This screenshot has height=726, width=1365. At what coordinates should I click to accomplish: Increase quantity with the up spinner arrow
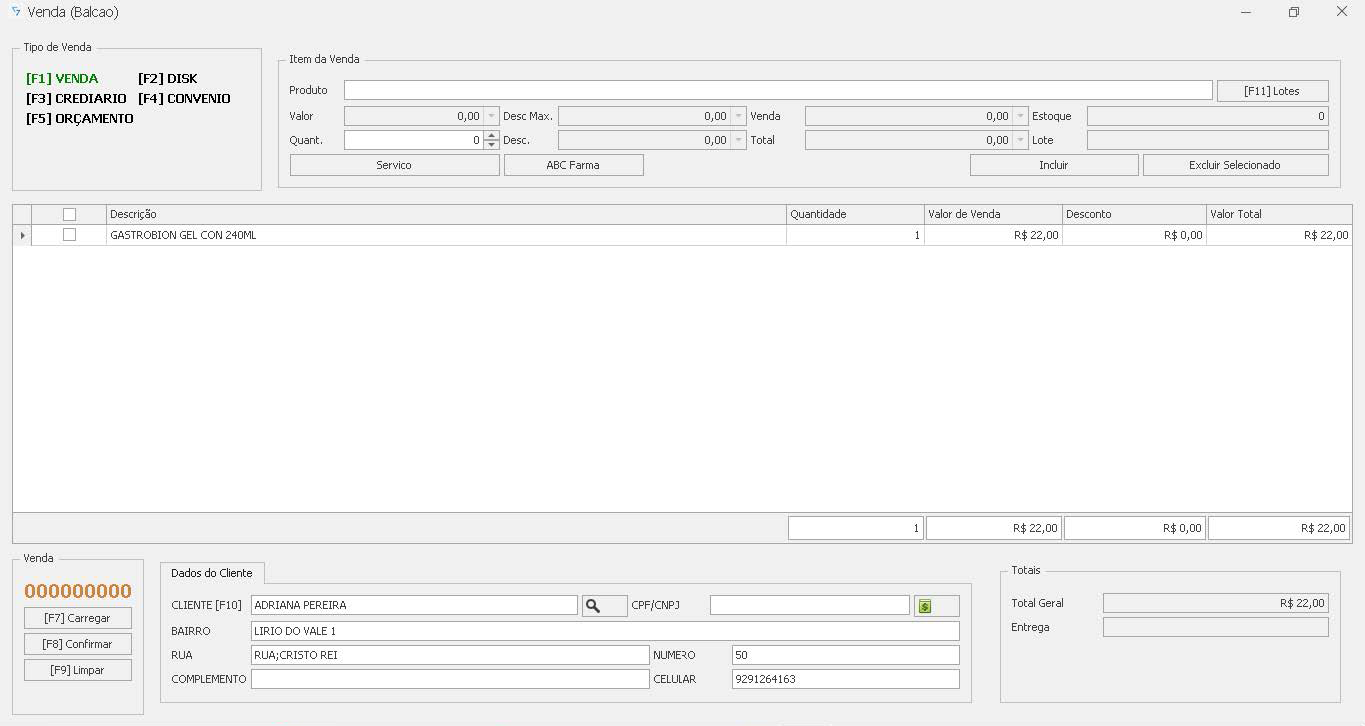[x=491, y=136]
